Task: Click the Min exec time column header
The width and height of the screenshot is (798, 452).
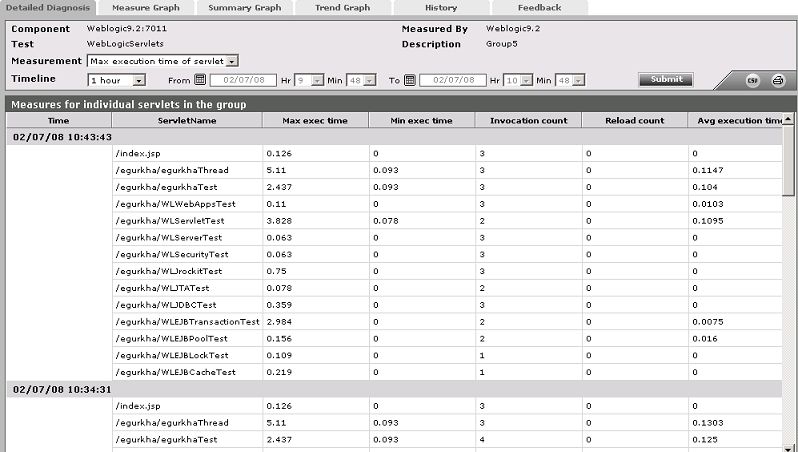Action: [x=421, y=121]
